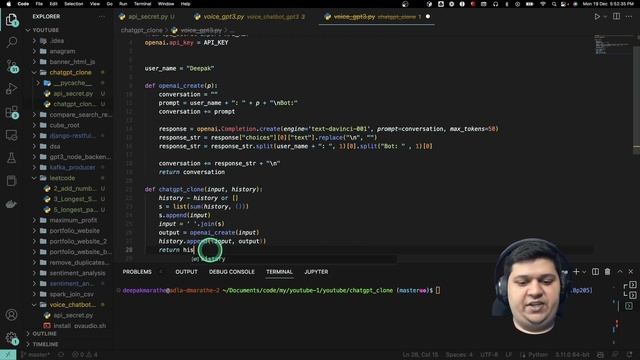The image size is (640, 360).
Task: Click the master branch in status bar
Action: point(36,355)
